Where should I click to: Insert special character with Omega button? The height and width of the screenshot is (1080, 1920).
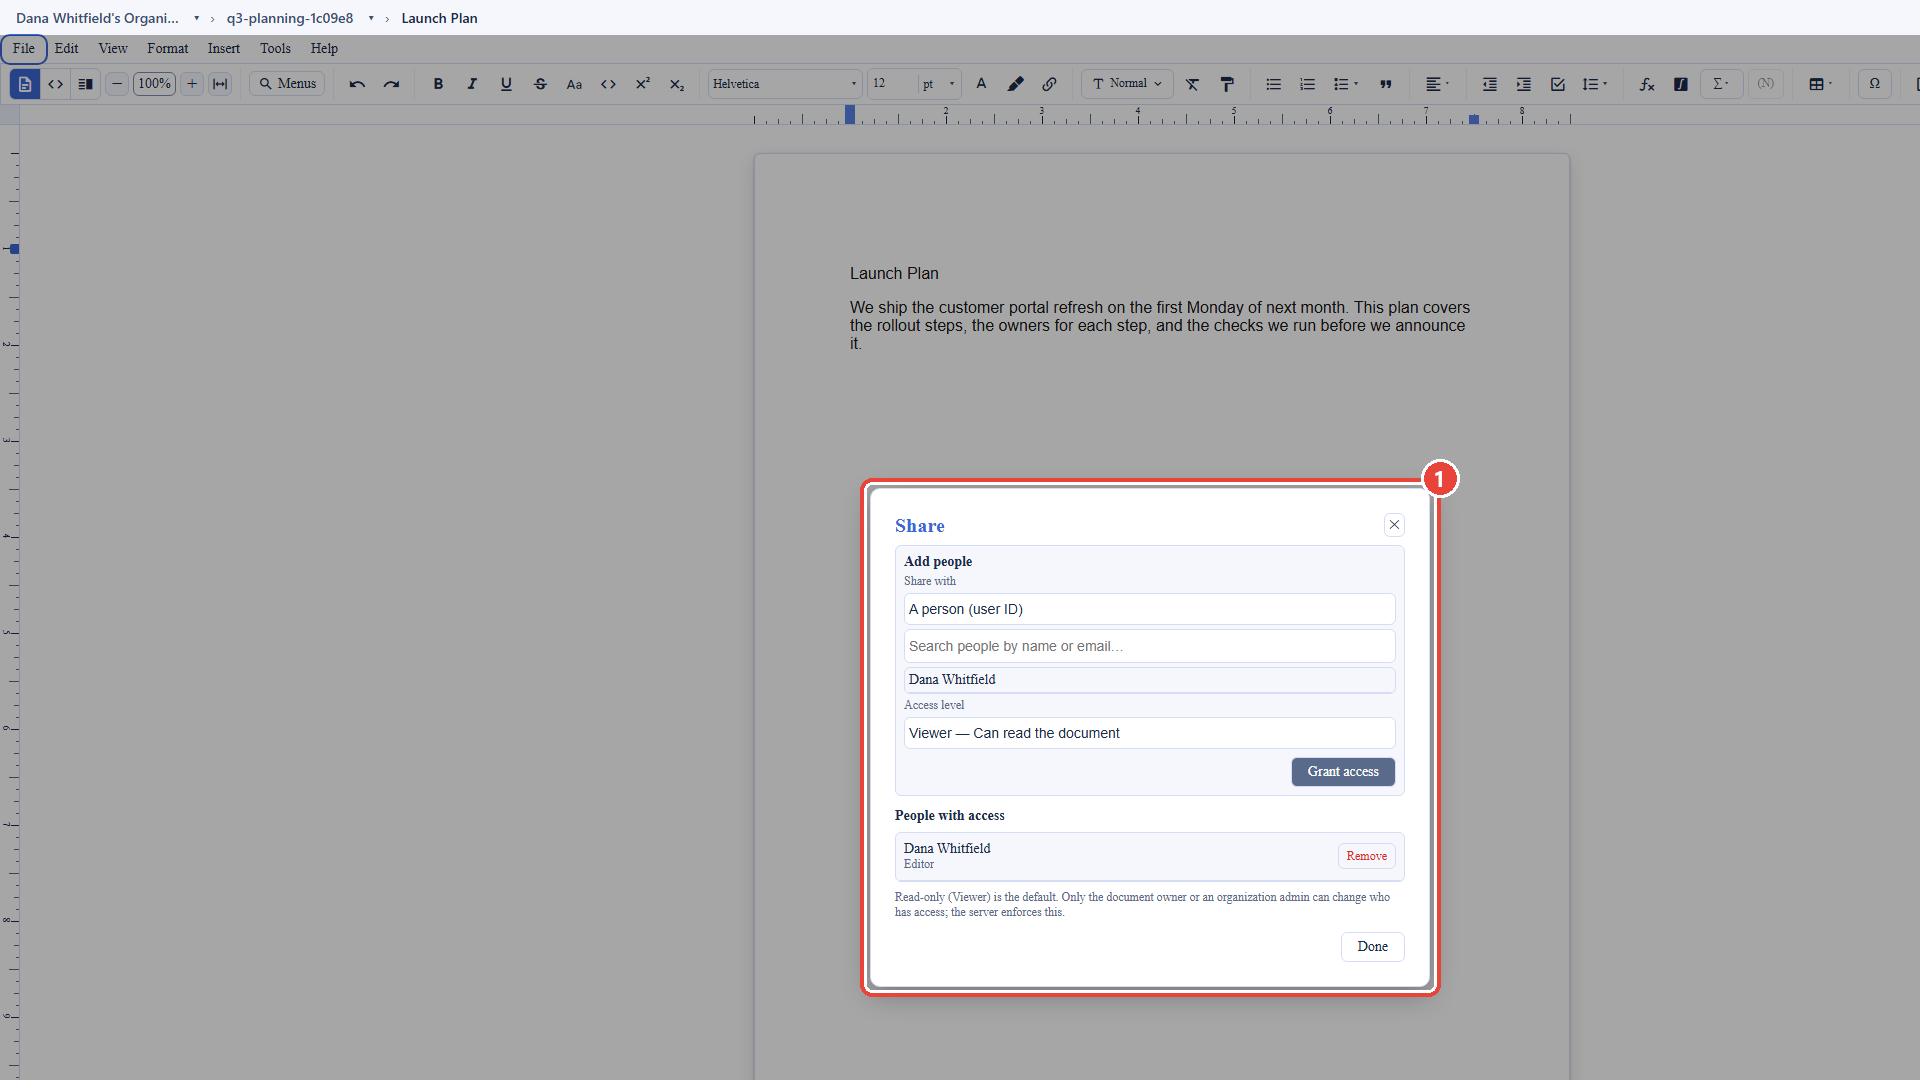pos(1874,84)
